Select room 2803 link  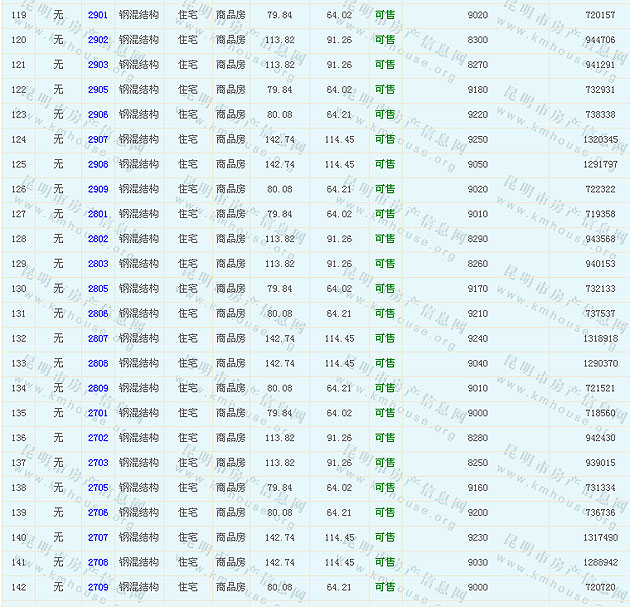tap(97, 264)
